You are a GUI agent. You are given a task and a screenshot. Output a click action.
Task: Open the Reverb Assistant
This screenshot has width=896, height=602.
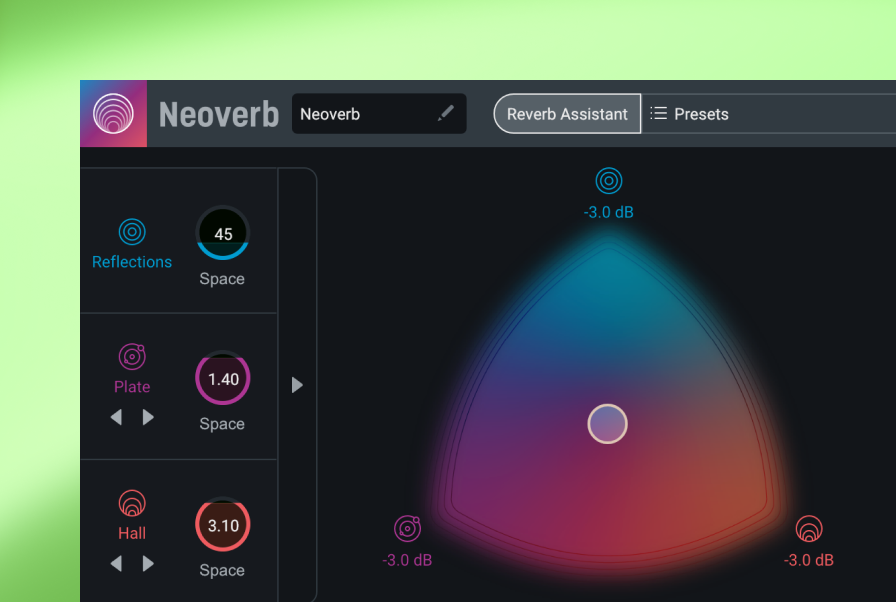coord(567,114)
